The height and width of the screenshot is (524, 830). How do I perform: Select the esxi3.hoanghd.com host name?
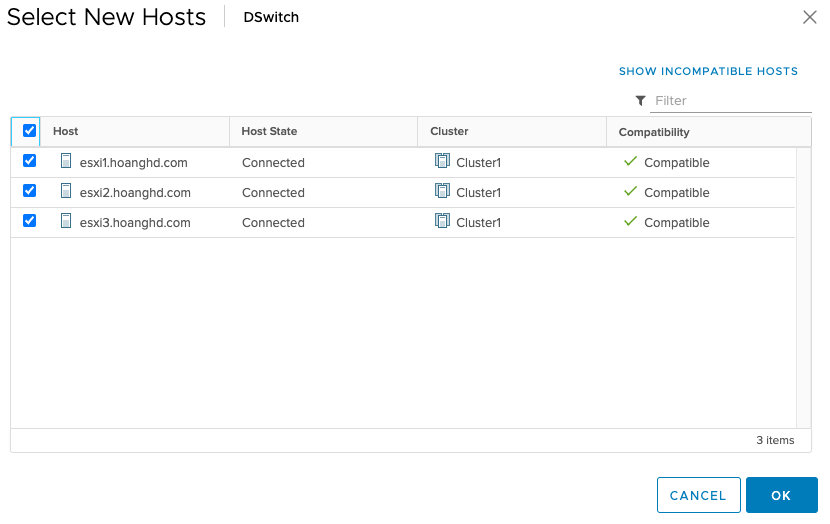[x=135, y=223]
